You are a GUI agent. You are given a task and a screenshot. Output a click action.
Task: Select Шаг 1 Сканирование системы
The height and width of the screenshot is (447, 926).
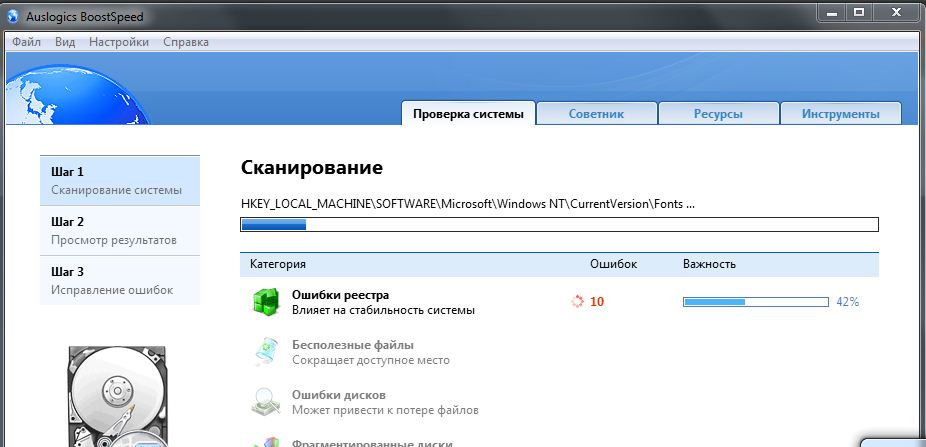120,181
